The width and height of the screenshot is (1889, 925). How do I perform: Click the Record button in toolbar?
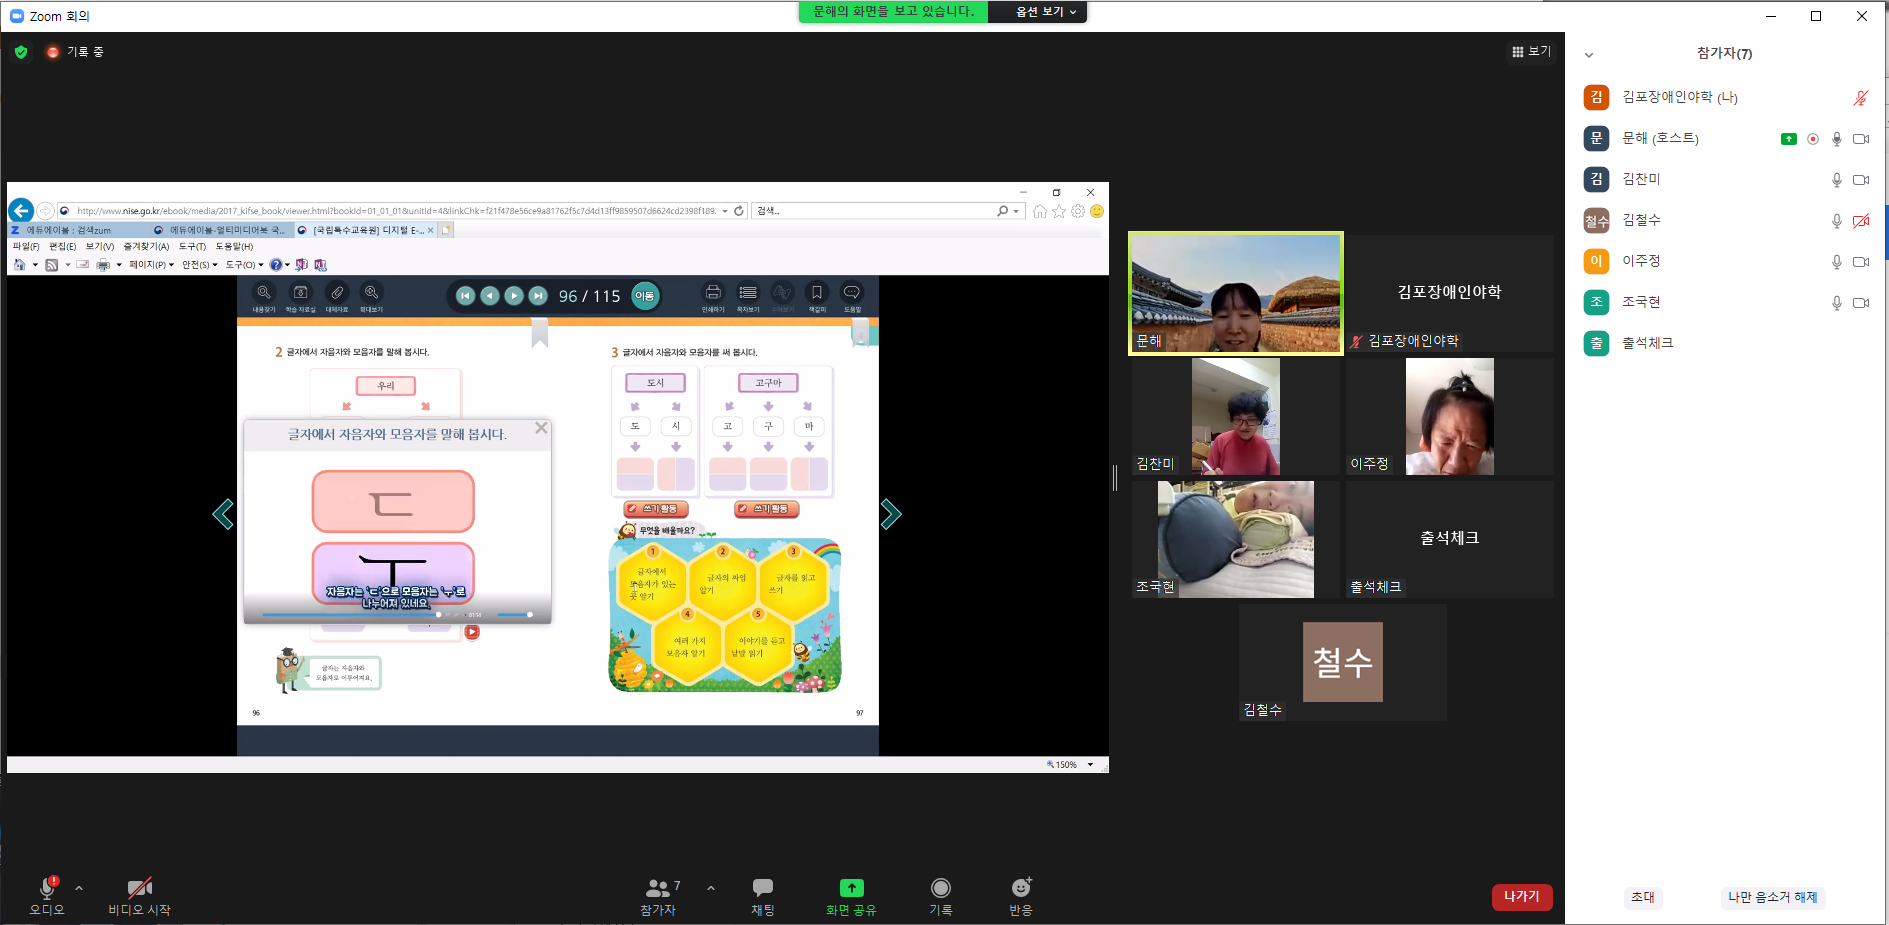(940, 896)
